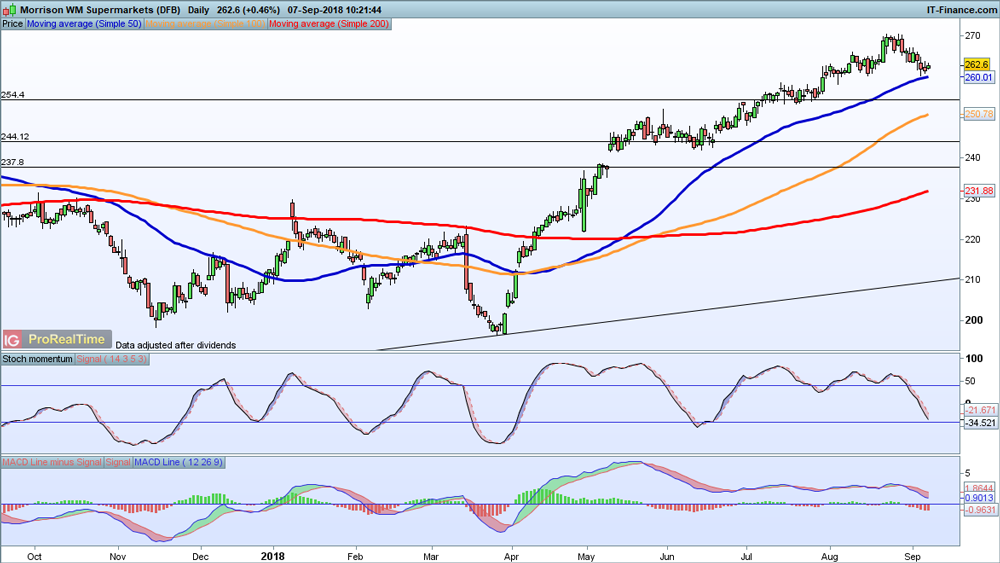Click the 262.6 (+0.46%) price readout
This screenshot has height=563, width=1000.
[248, 10]
